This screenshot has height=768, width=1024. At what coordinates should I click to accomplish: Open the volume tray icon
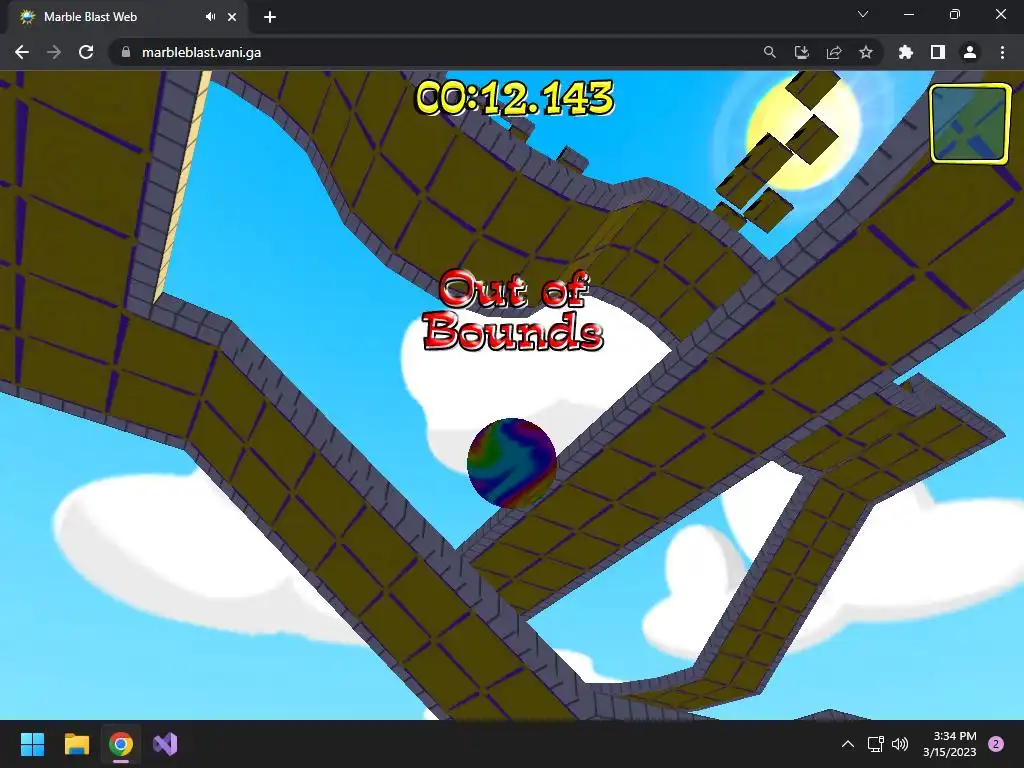(900, 744)
